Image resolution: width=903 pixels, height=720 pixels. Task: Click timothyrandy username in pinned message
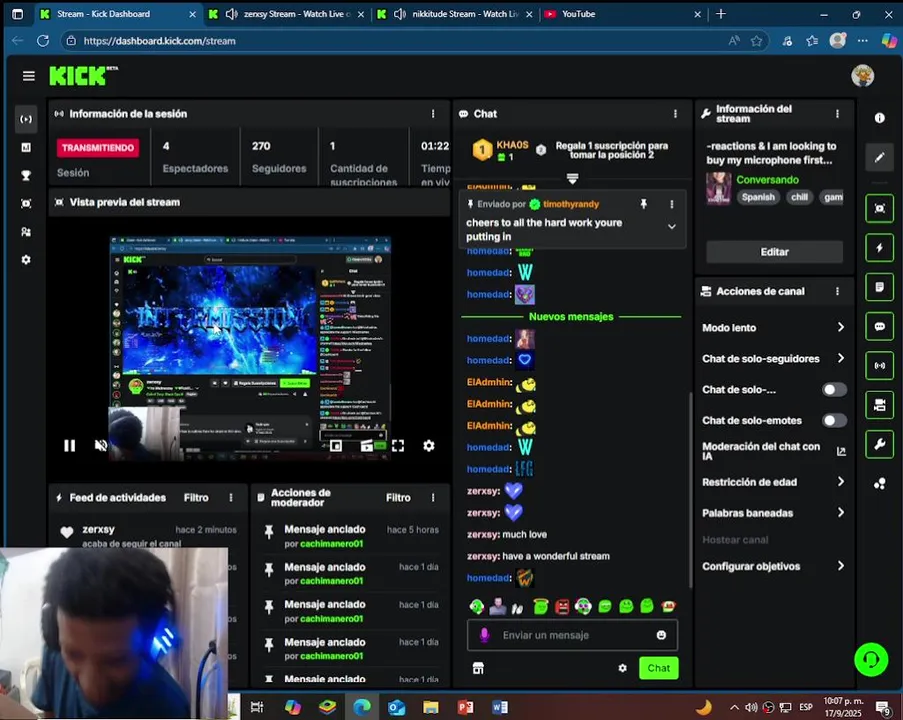click(571, 204)
